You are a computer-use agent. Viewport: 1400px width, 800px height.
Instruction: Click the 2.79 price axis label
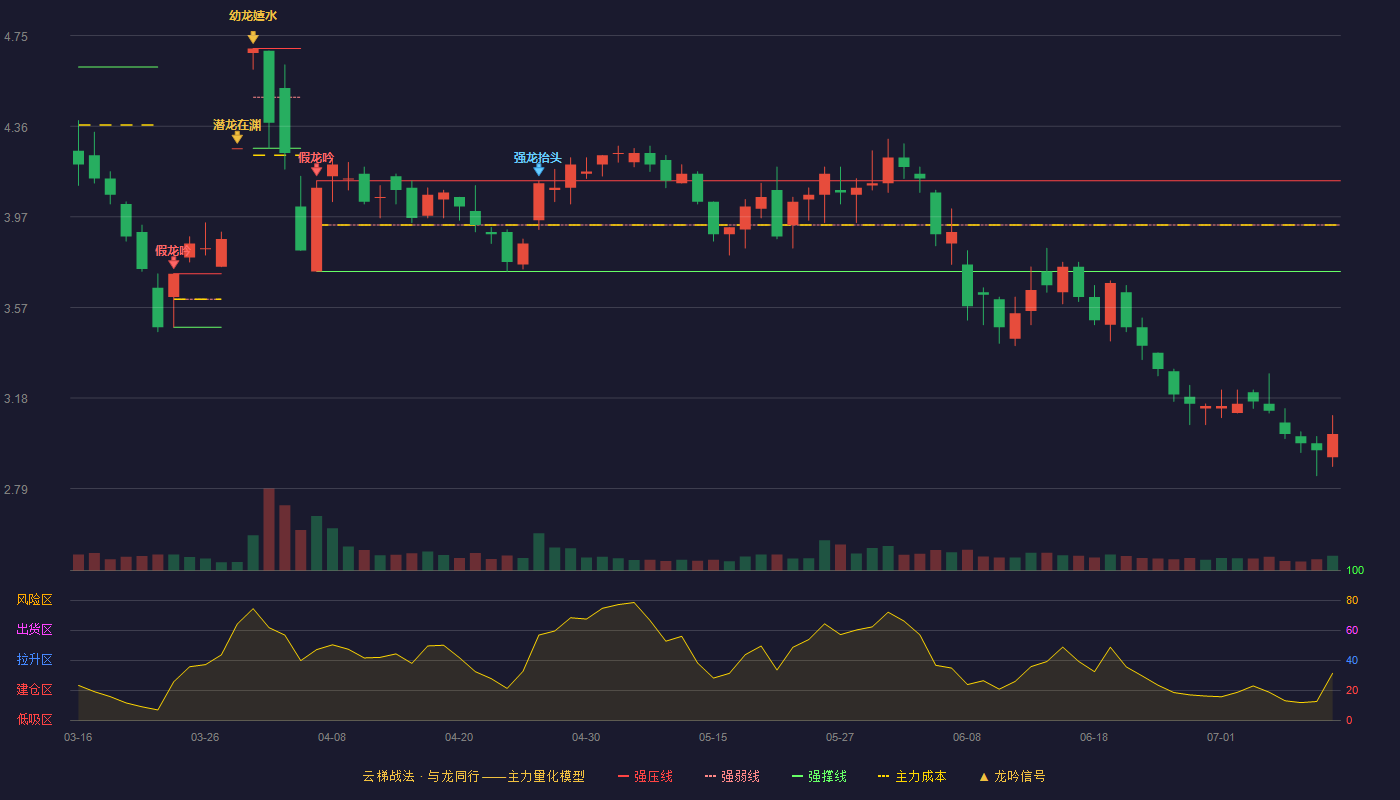click(16, 490)
